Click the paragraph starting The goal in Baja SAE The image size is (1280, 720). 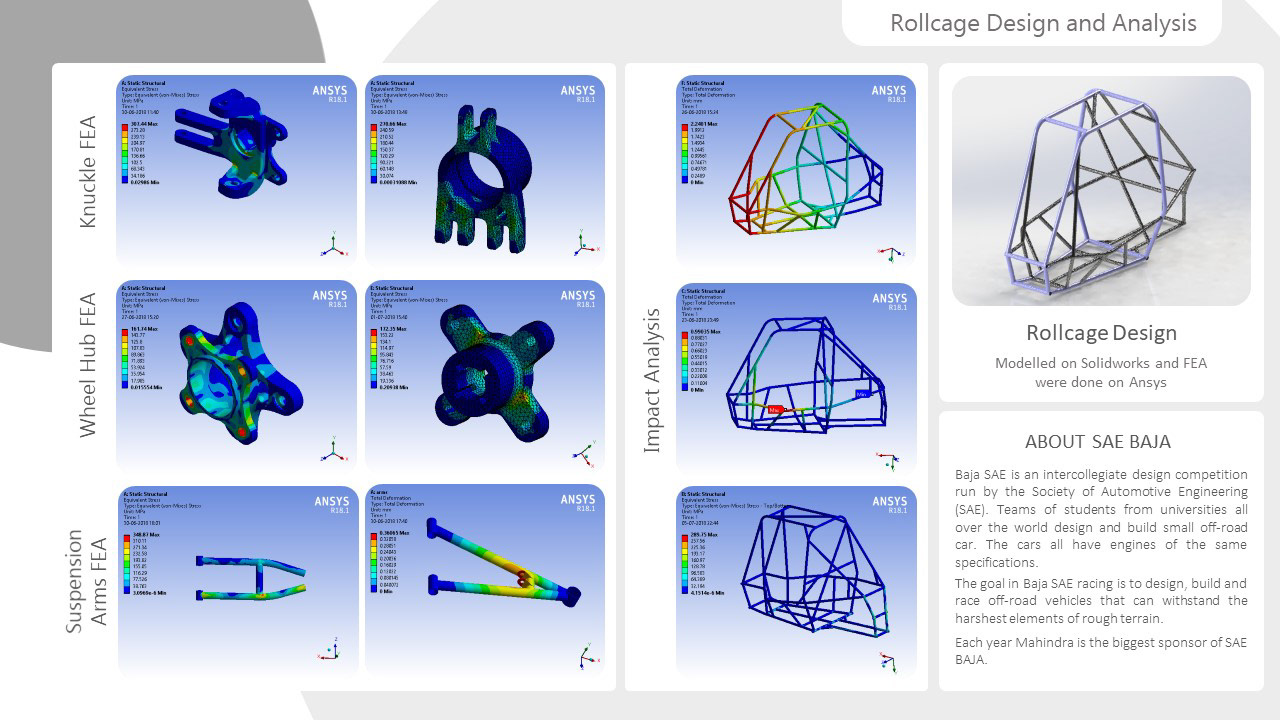point(1101,600)
